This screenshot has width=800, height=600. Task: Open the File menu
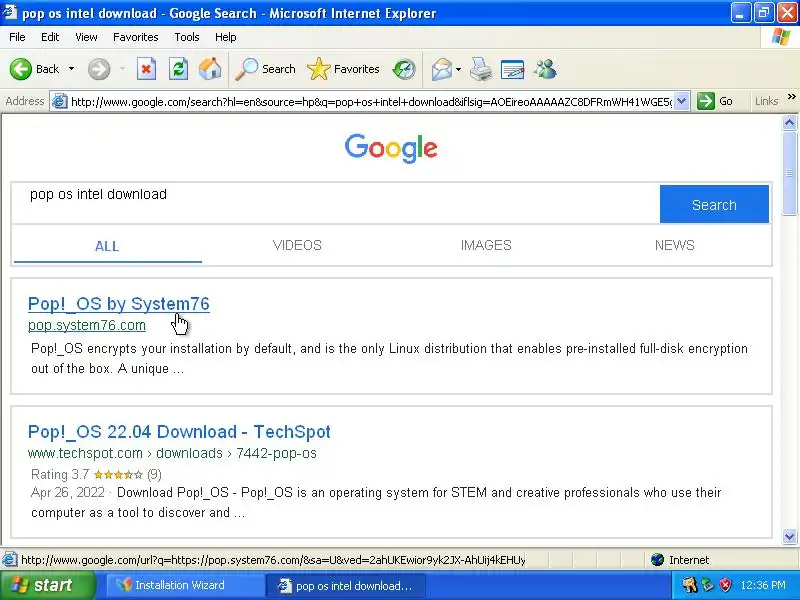coord(17,37)
